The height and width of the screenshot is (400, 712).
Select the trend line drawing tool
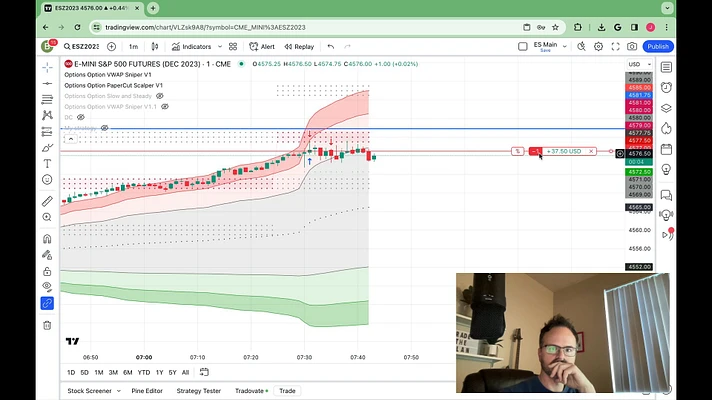tap(47, 84)
